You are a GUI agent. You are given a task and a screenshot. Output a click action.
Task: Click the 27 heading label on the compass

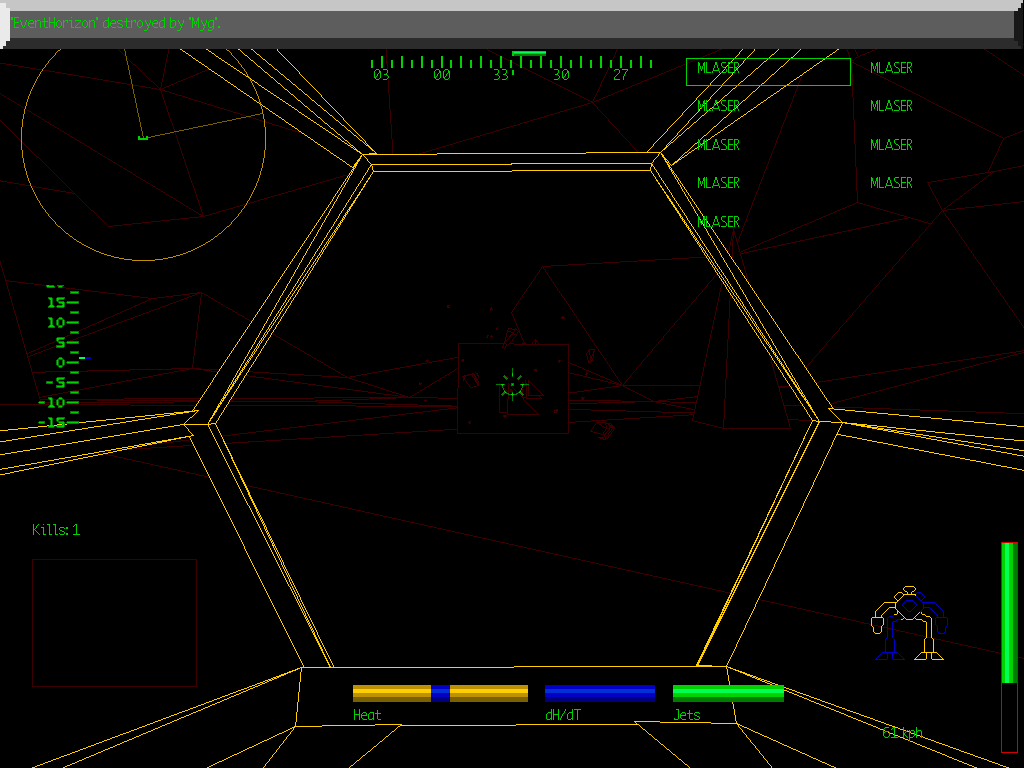[x=622, y=73]
